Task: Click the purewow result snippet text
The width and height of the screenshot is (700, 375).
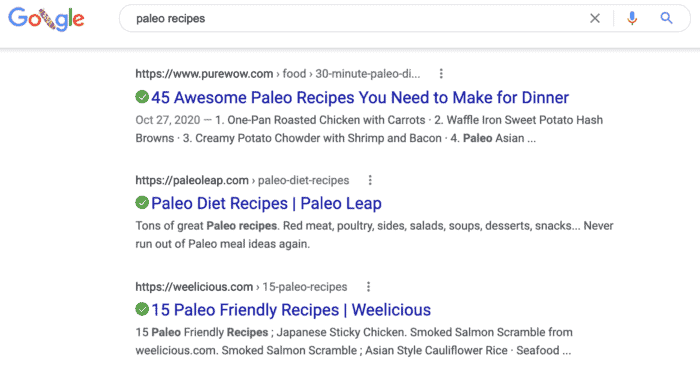Action: (x=369, y=129)
